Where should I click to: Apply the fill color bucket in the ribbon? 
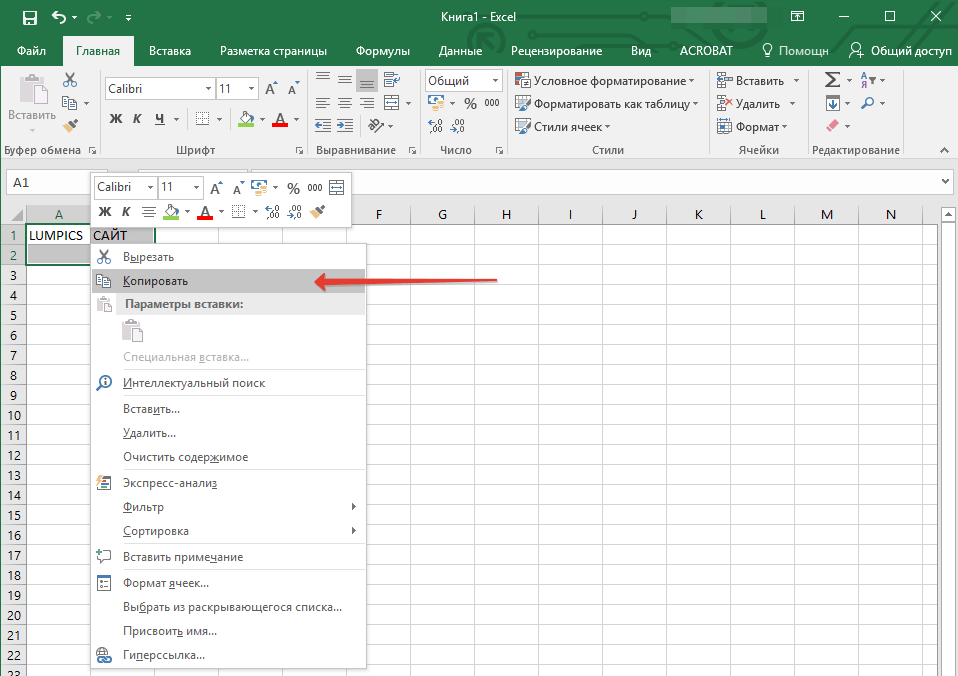pos(247,119)
